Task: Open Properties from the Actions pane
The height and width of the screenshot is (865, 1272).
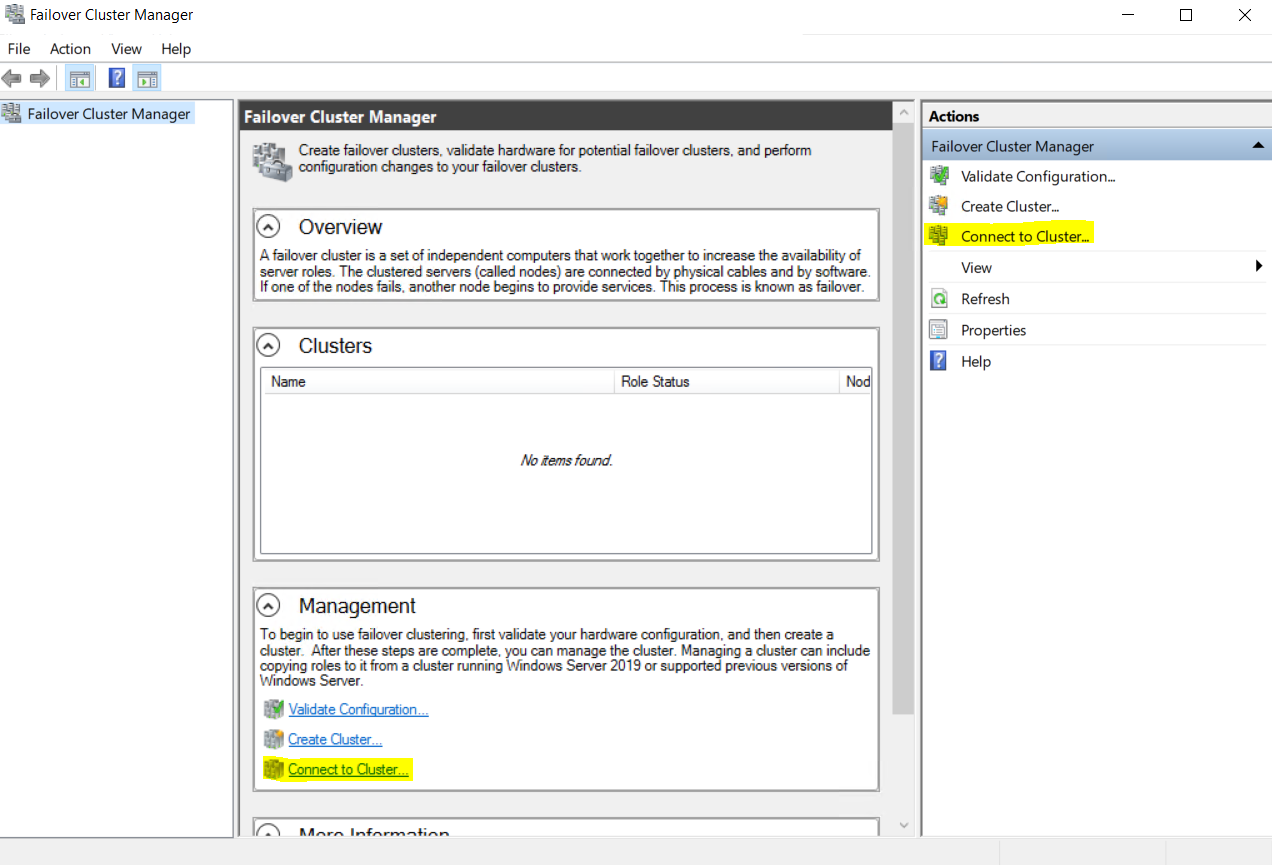Action: [x=994, y=330]
